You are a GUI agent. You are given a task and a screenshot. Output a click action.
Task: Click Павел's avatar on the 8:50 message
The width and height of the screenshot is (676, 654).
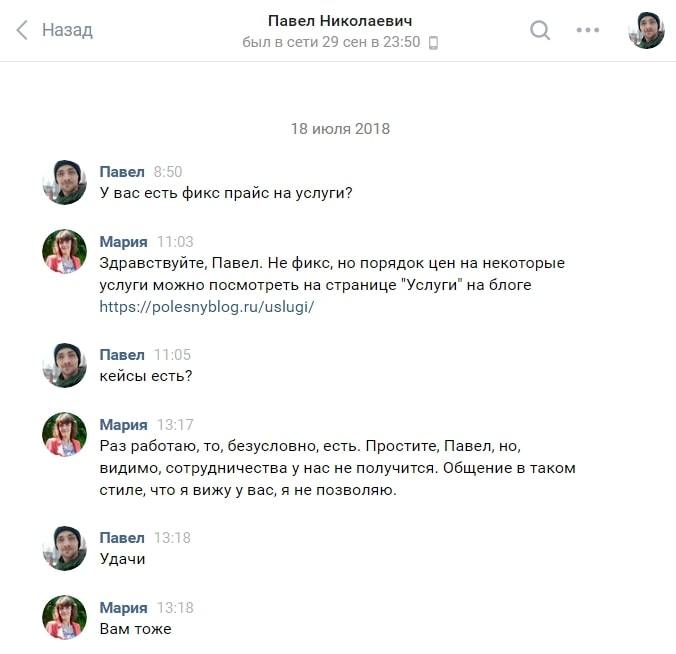pyautogui.click(x=65, y=182)
